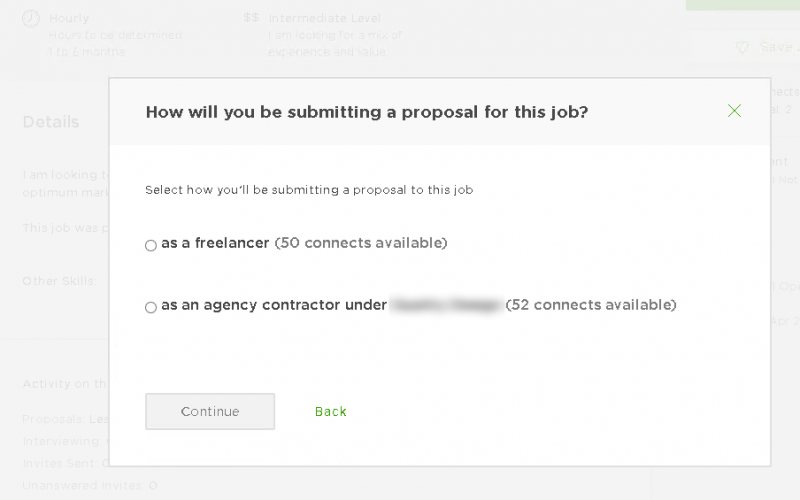The width and height of the screenshot is (800, 500).
Task: Click the clock icon beside Hourly
Action: point(31,18)
